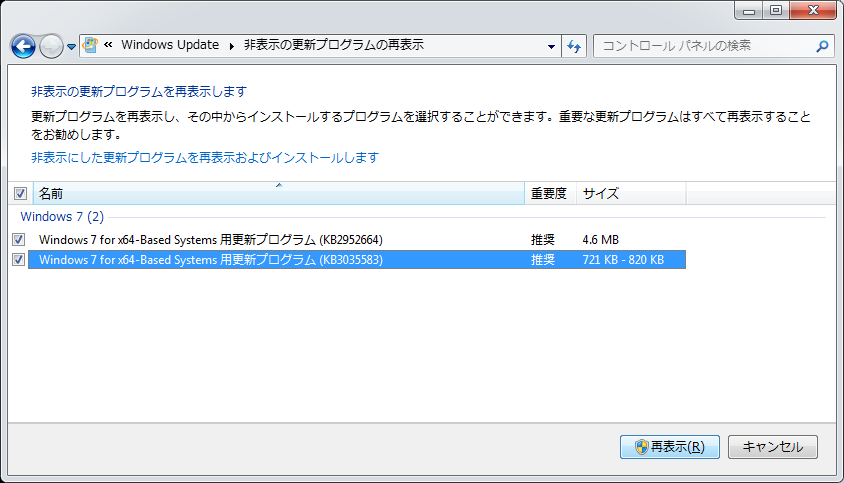The width and height of the screenshot is (844, 483).
Task: Uncheck the KB2952664 update checkbox
Action: coord(19,240)
